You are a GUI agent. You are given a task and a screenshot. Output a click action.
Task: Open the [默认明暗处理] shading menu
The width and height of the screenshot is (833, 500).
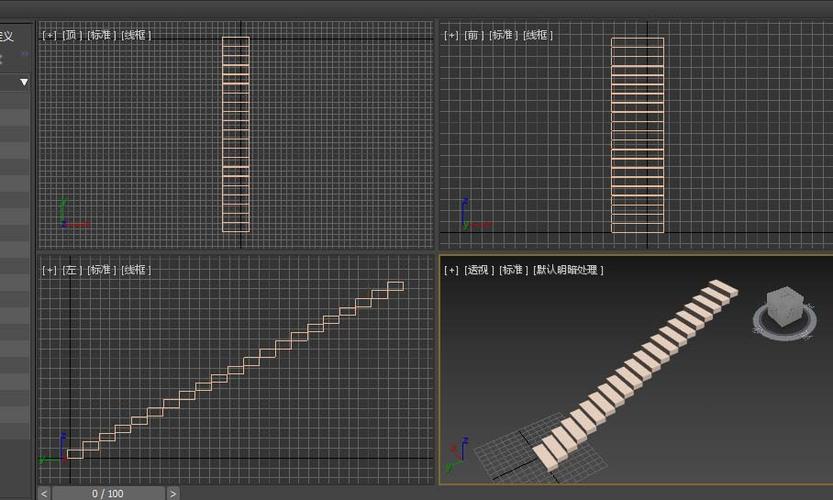568,270
